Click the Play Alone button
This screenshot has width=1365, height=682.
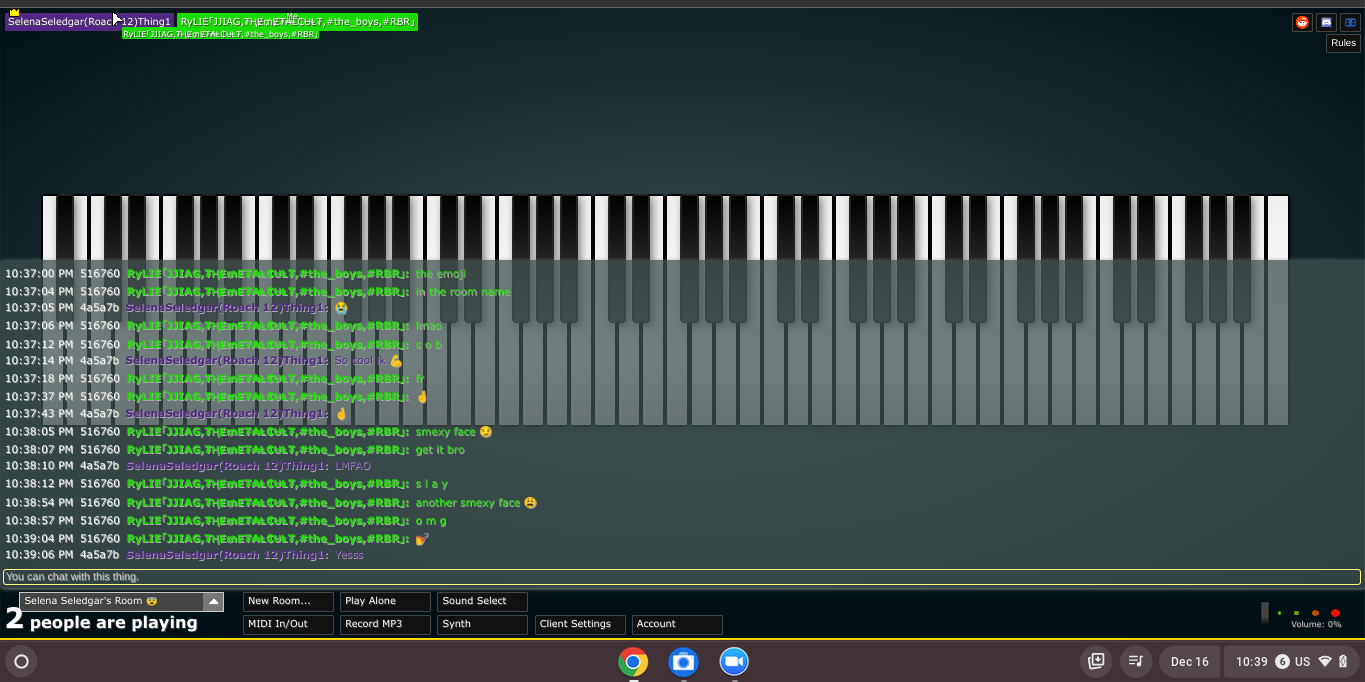tap(385, 602)
